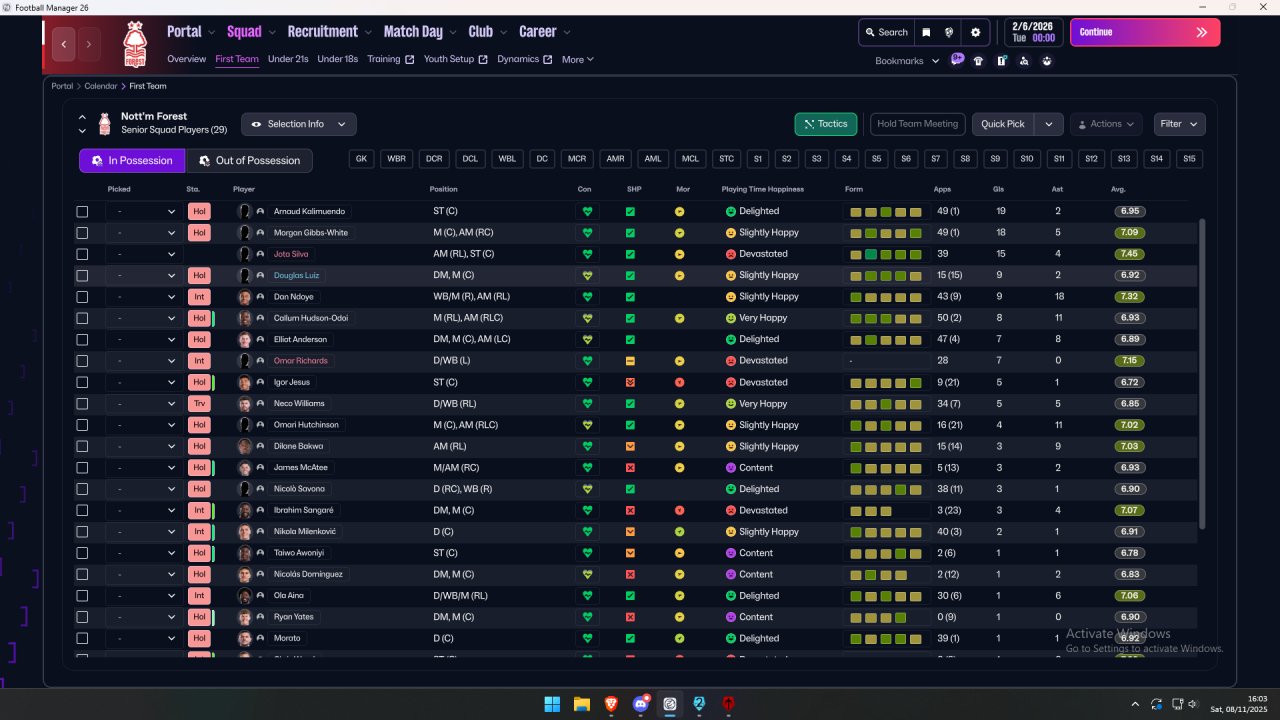Go back with the left arrow navigation button
This screenshot has width=1280, height=720.
(x=64, y=44)
